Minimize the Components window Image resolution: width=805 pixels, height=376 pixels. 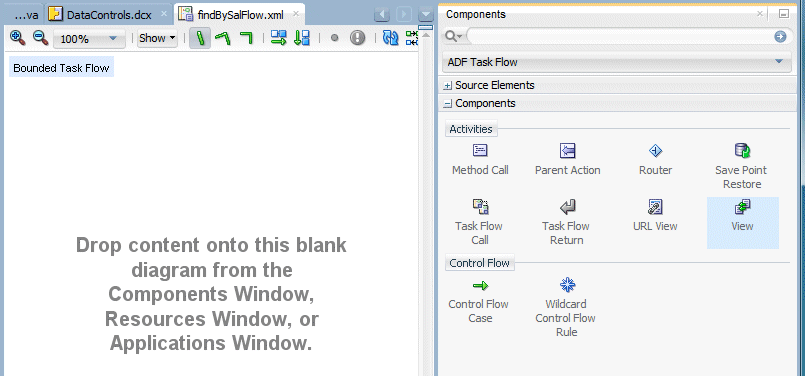point(783,14)
